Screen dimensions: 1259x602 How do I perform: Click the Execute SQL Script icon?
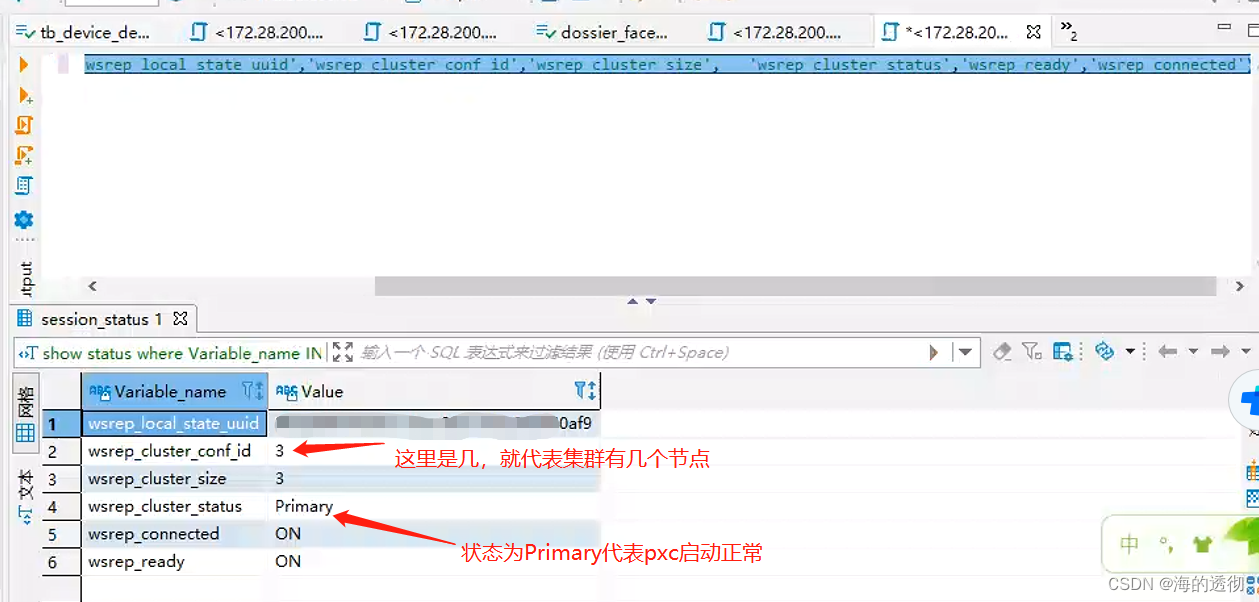[x=24, y=125]
